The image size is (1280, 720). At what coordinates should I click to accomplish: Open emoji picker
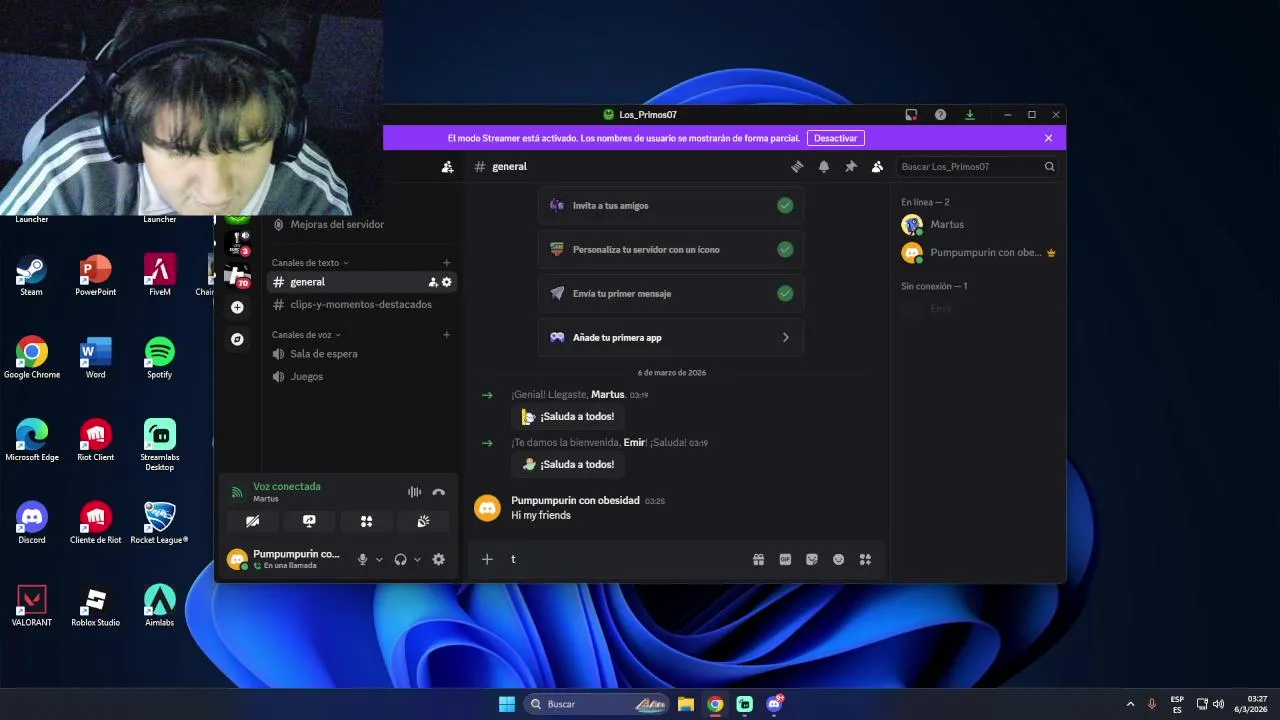click(839, 560)
